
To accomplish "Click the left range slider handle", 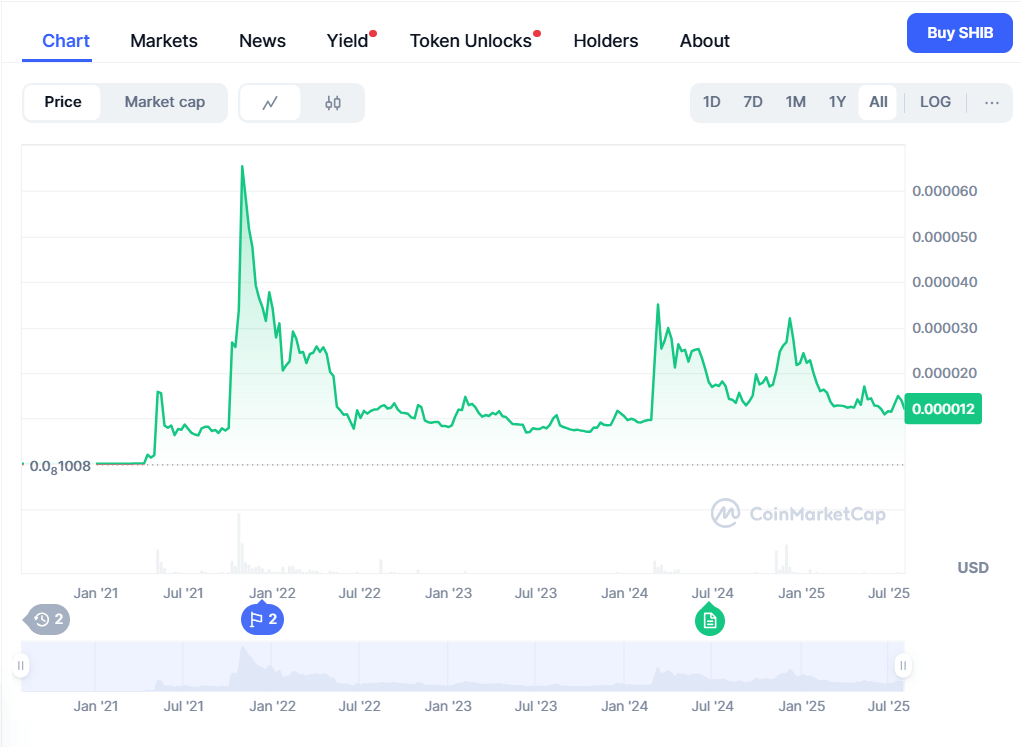I will [21, 666].
